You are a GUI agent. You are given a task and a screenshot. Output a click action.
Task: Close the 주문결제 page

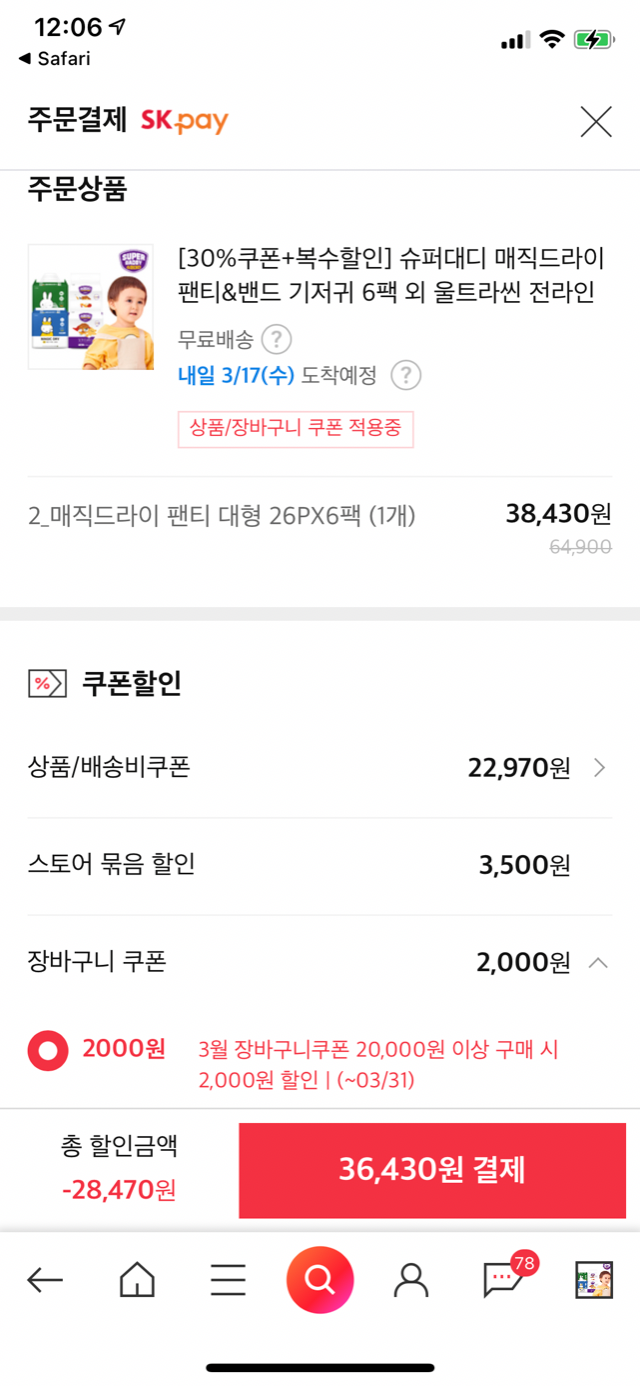pyautogui.click(x=596, y=122)
